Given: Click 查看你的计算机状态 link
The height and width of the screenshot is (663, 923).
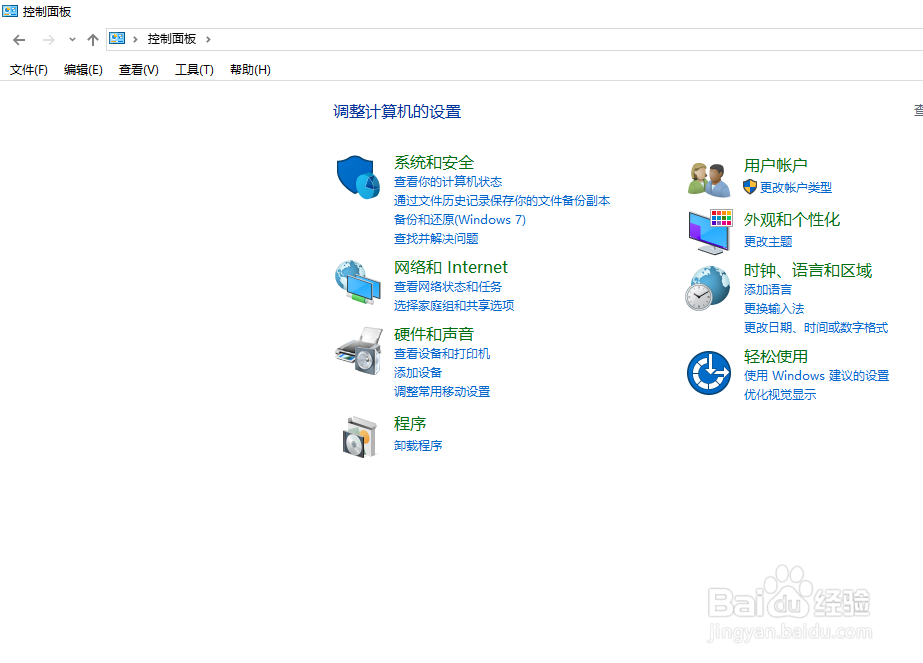Looking at the screenshot, I should (x=448, y=181).
